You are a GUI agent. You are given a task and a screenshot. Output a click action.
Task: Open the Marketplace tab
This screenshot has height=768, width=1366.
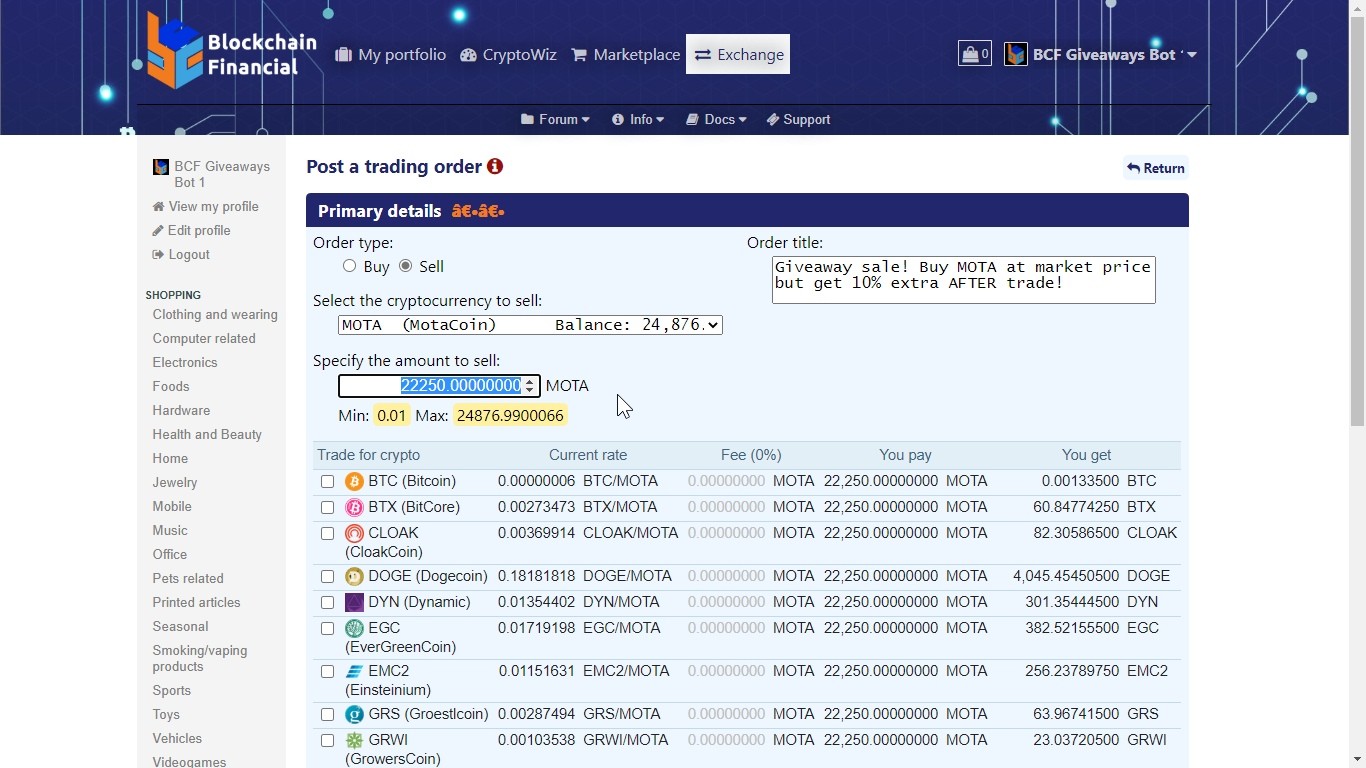tap(626, 55)
